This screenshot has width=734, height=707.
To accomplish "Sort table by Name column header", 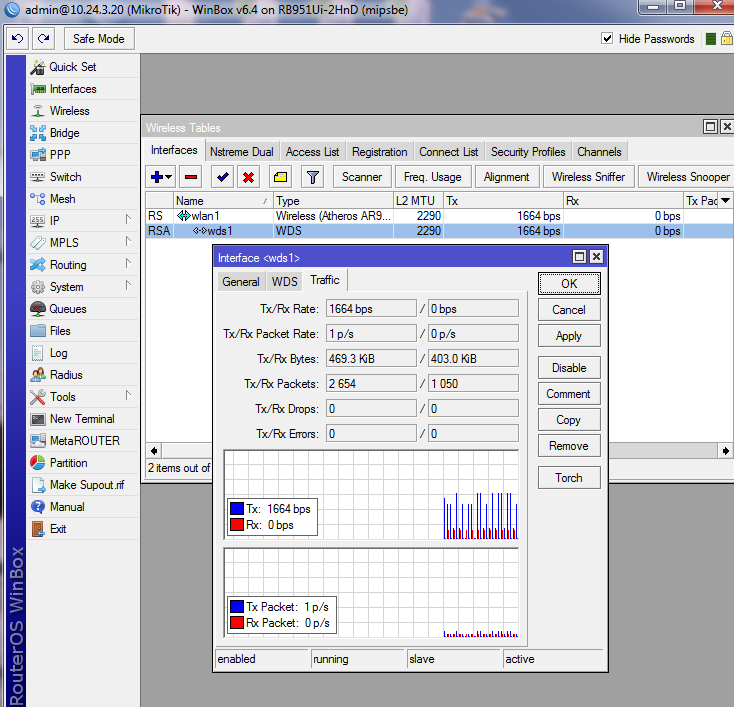I will point(222,200).
